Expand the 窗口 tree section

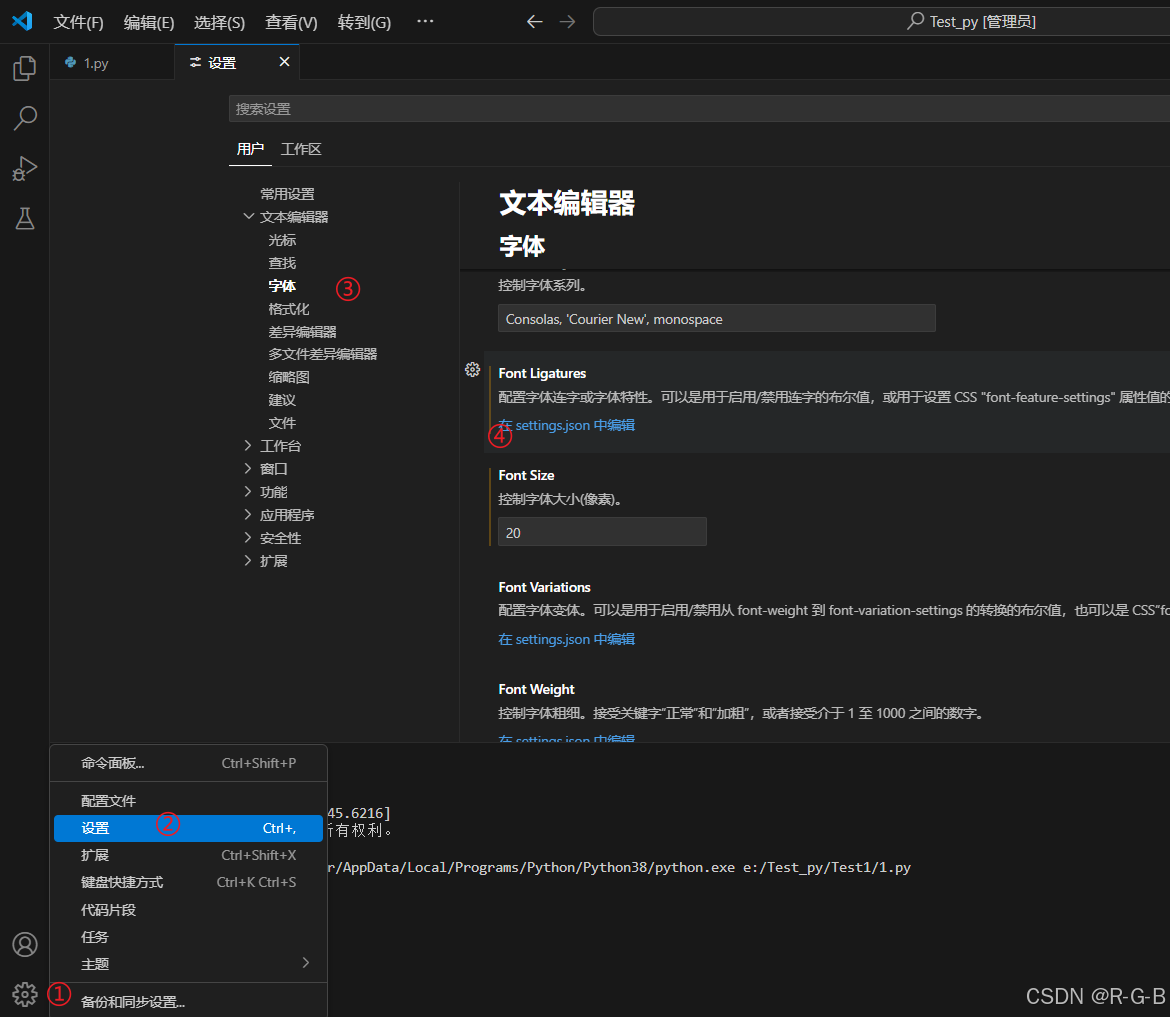coord(248,469)
